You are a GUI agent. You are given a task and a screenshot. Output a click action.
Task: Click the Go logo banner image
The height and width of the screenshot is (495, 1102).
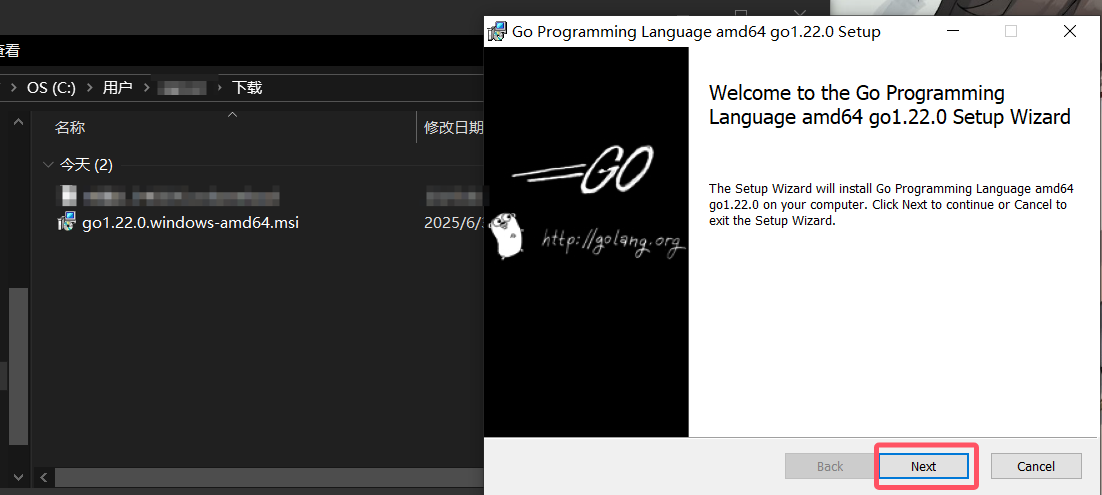pyautogui.click(x=586, y=243)
